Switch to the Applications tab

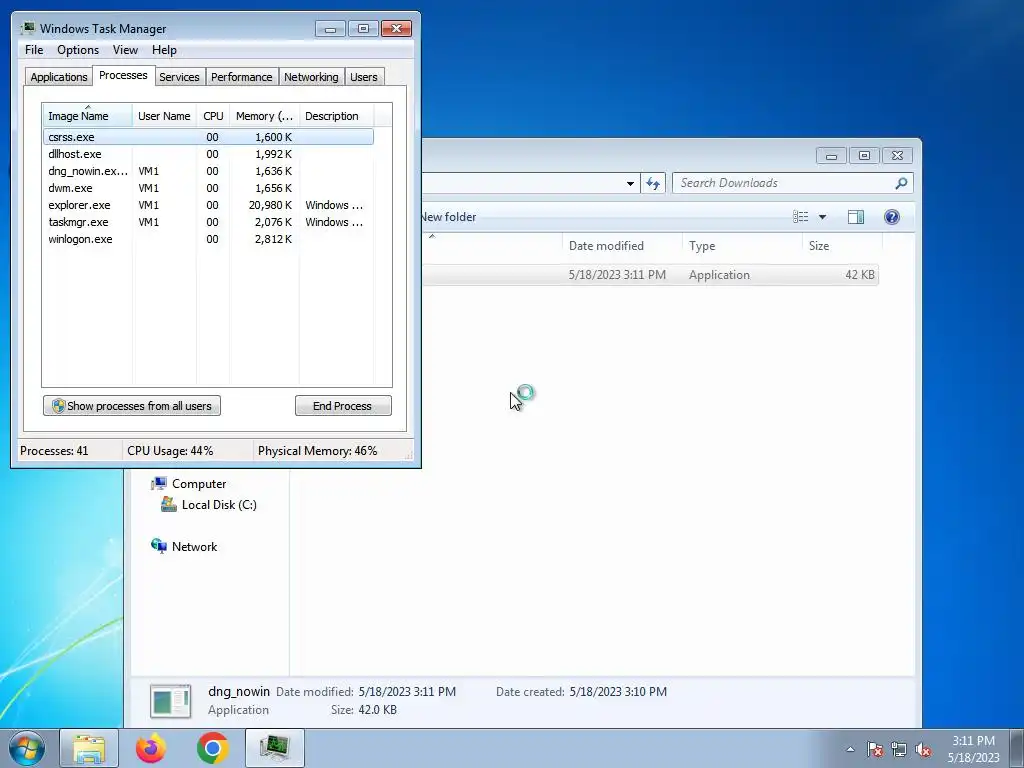coord(59,77)
